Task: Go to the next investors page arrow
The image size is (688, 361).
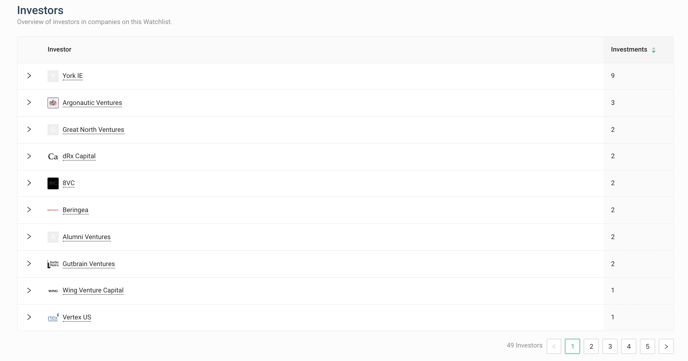Action: (x=666, y=346)
